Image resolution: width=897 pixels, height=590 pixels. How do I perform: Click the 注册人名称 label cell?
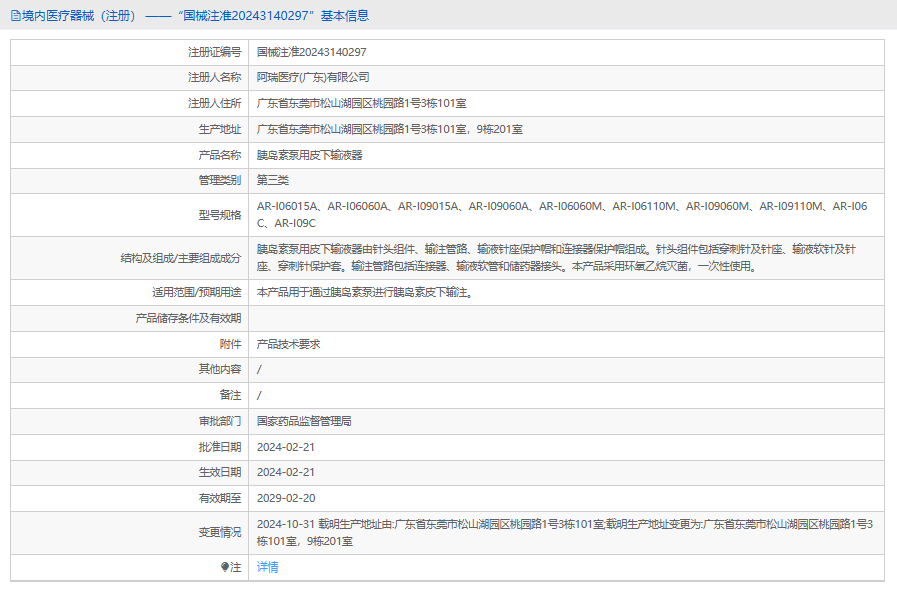[x=129, y=77]
